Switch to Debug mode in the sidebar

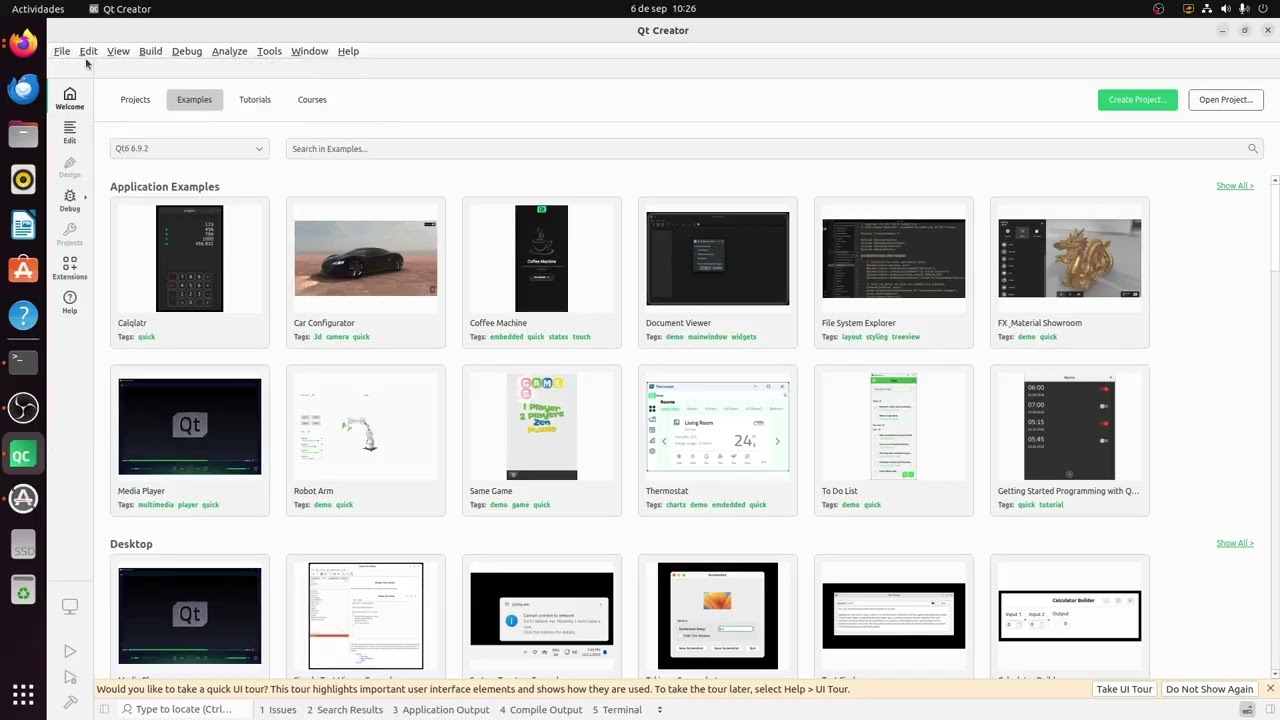pos(69,200)
